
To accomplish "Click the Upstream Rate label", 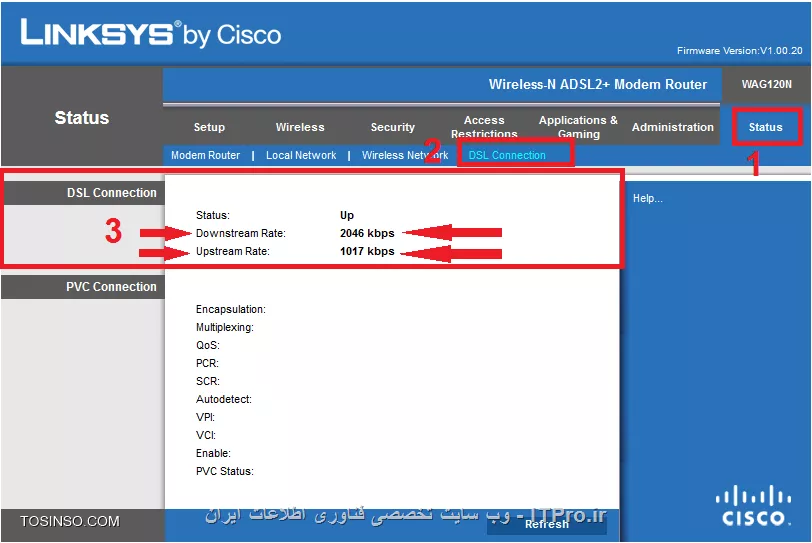I will pyautogui.click(x=233, y=252).
